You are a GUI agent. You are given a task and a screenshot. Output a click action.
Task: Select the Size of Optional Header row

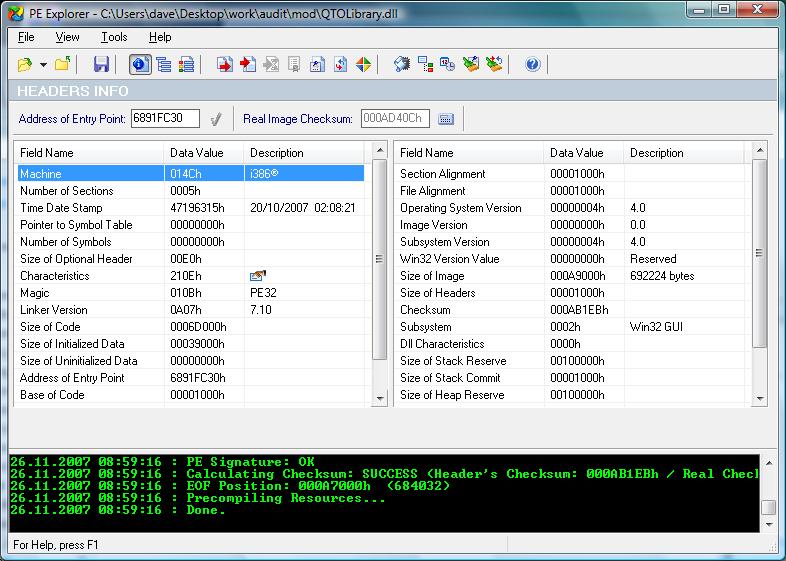click(191, 259)
